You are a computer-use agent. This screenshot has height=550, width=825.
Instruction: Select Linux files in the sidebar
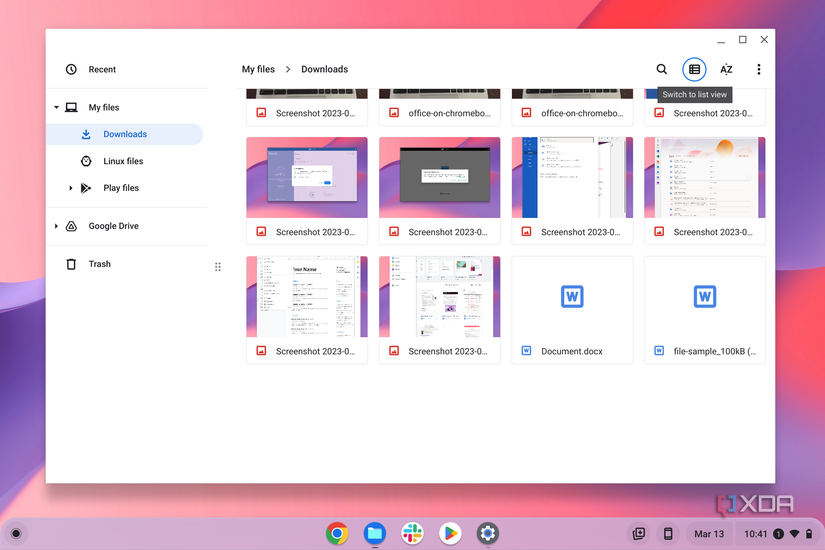[x=125, y=161]
